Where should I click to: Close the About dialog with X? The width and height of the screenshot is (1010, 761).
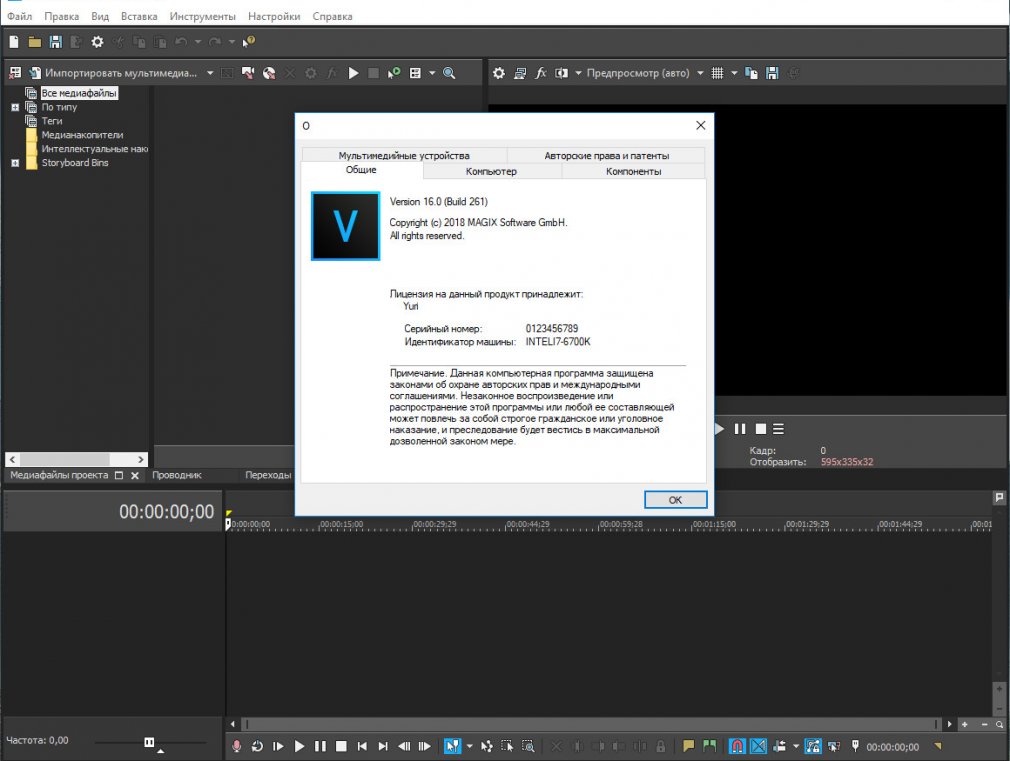[701, 125]
